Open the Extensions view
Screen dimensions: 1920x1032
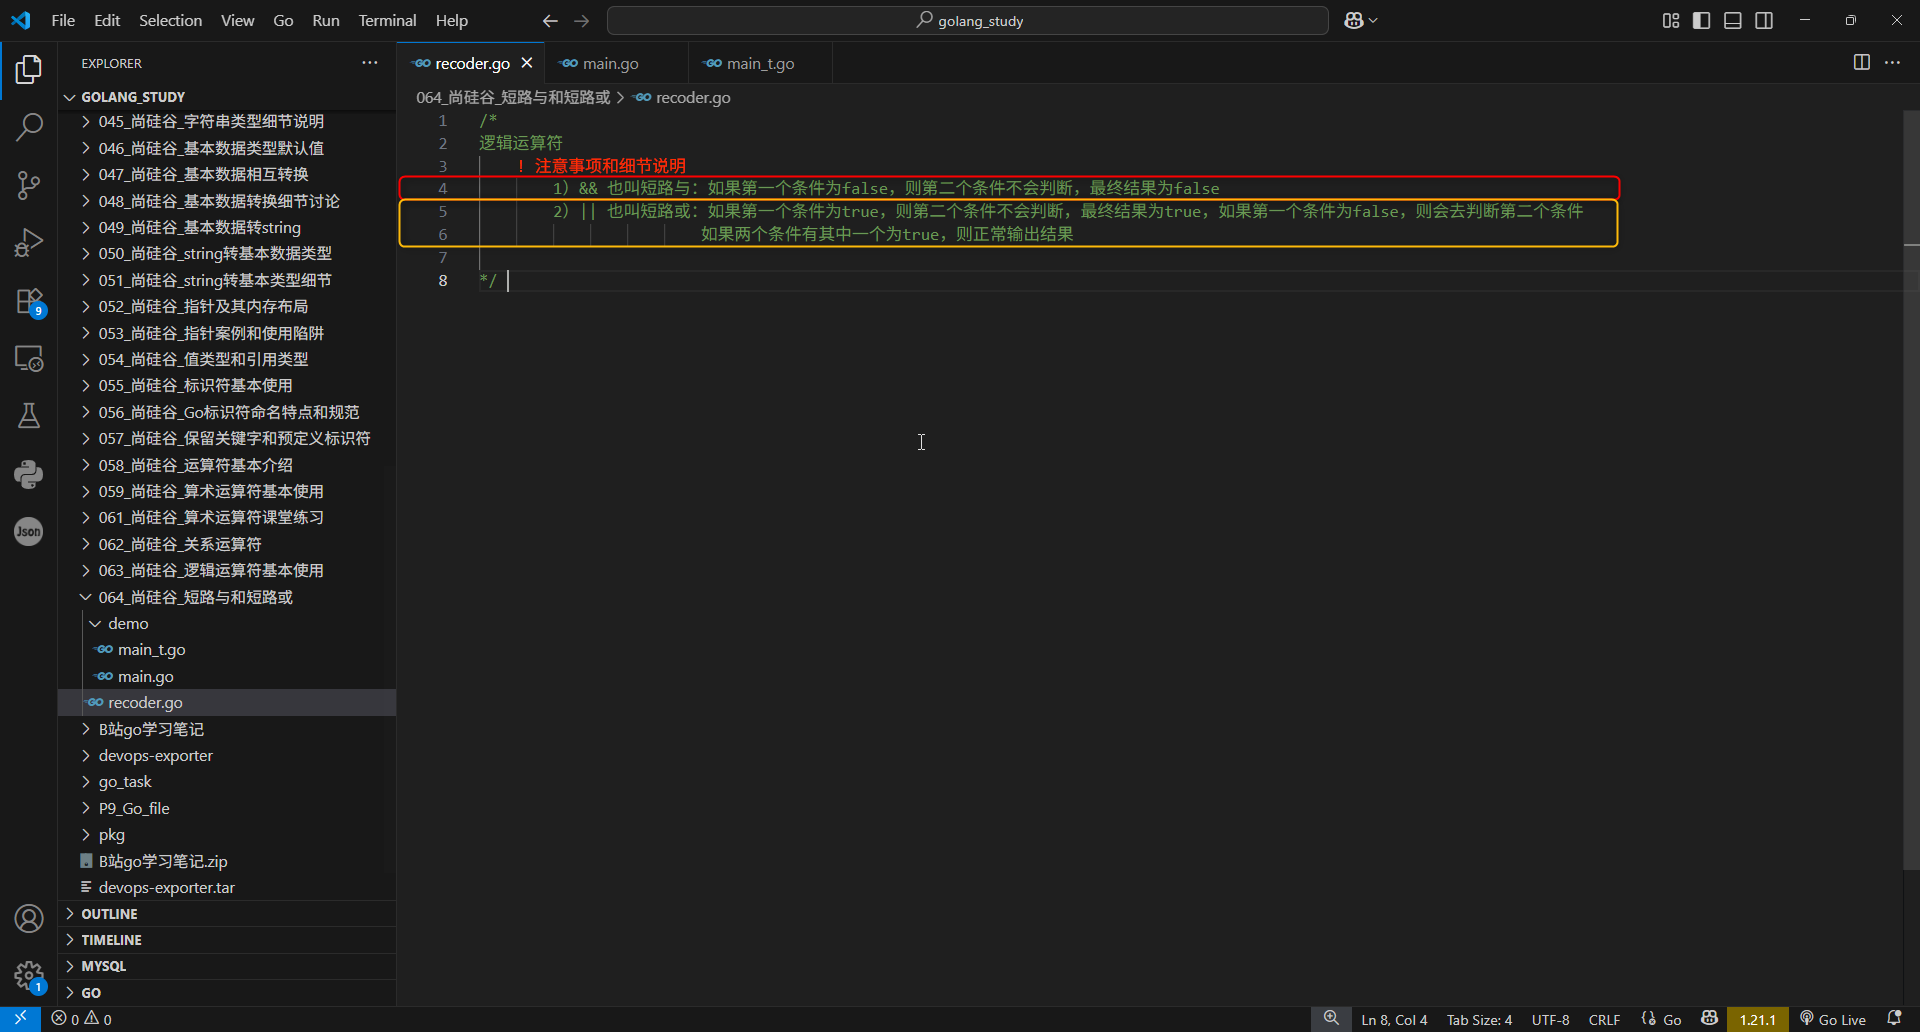[29, 301]
